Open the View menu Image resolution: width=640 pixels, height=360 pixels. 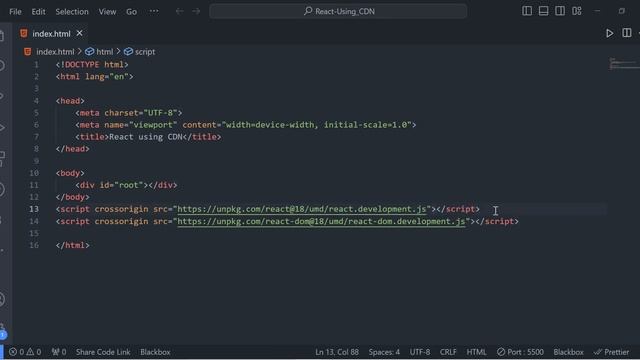pyautogui.click(x=107, y=11)
